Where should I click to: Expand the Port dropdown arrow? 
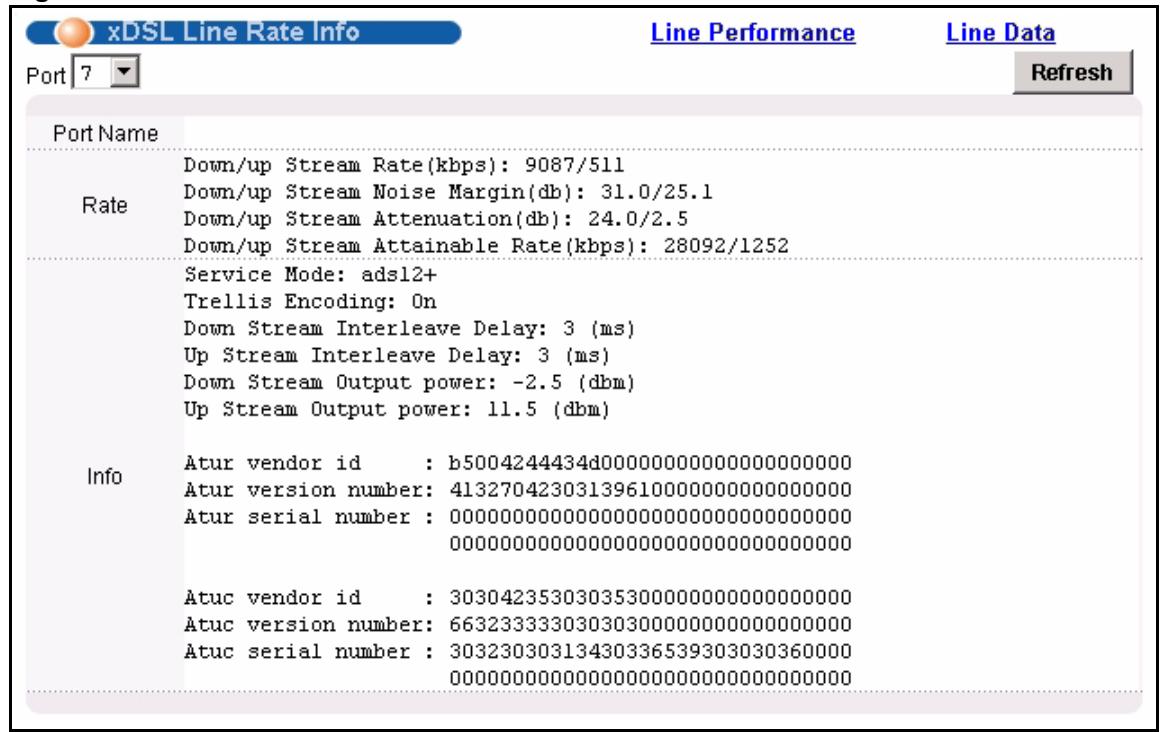tap(124, 73)
